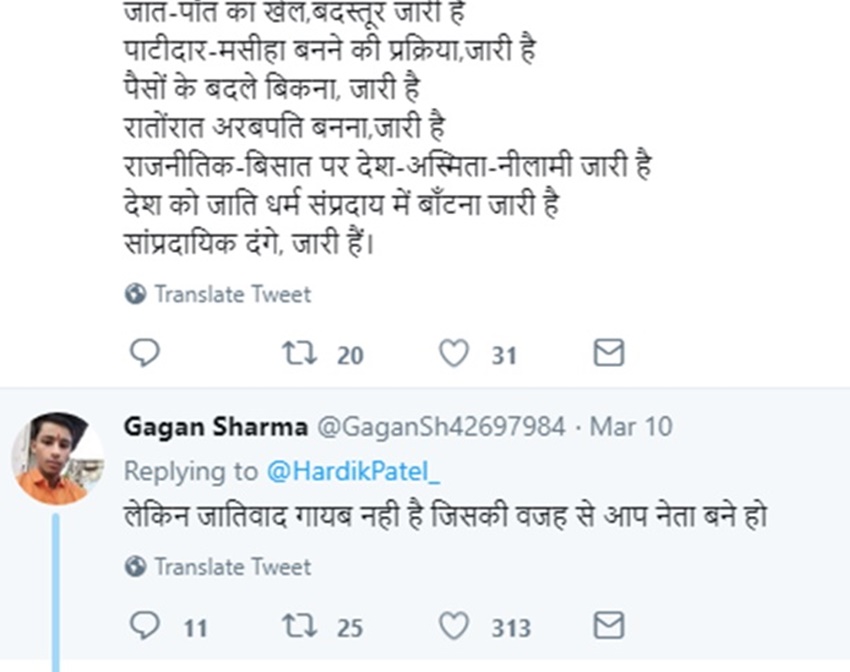
Task: Click the @GaganSh42697984 handle
Action: [x=441, y=427]
